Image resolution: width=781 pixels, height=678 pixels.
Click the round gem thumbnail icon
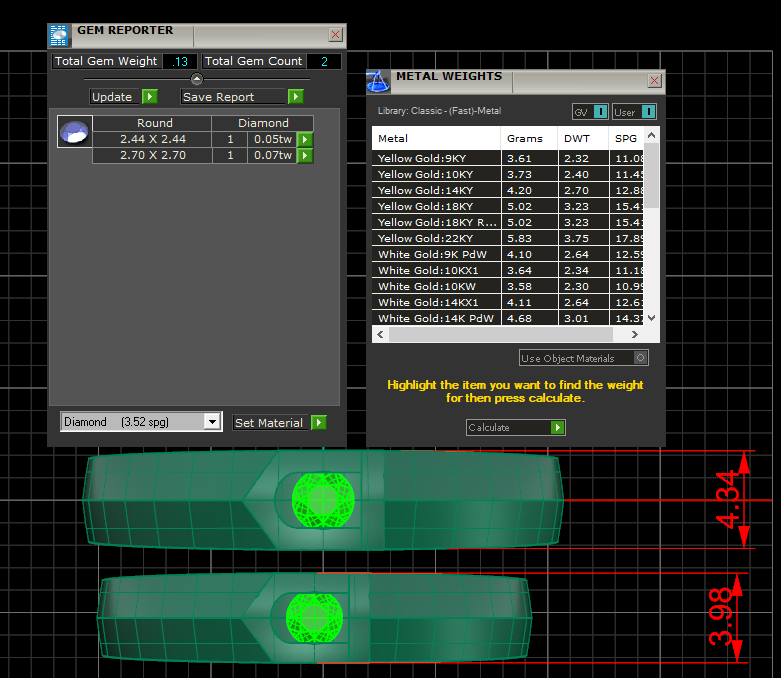(x=74, y=132)
